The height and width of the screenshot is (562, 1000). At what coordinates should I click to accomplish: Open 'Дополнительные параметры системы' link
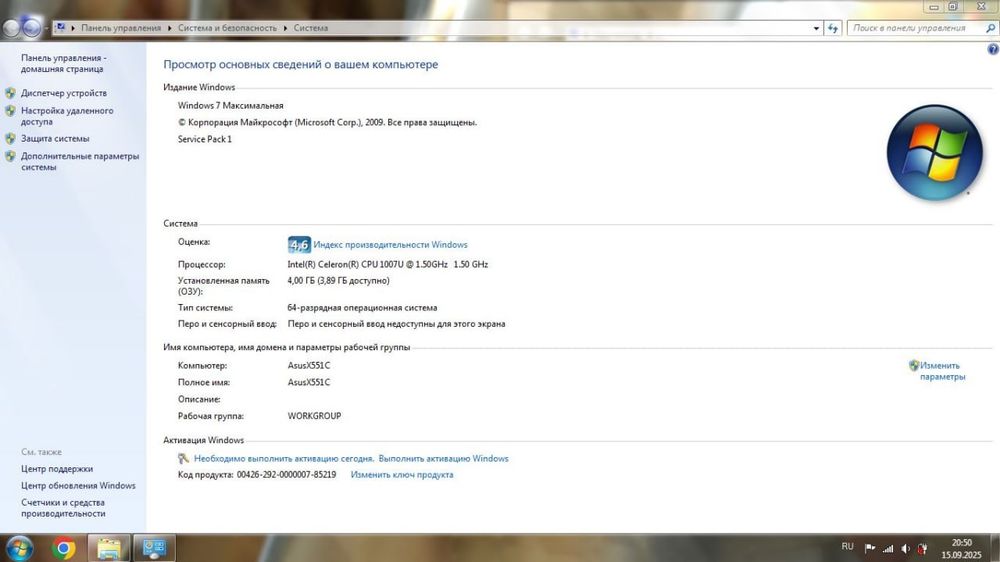point(80,161)
